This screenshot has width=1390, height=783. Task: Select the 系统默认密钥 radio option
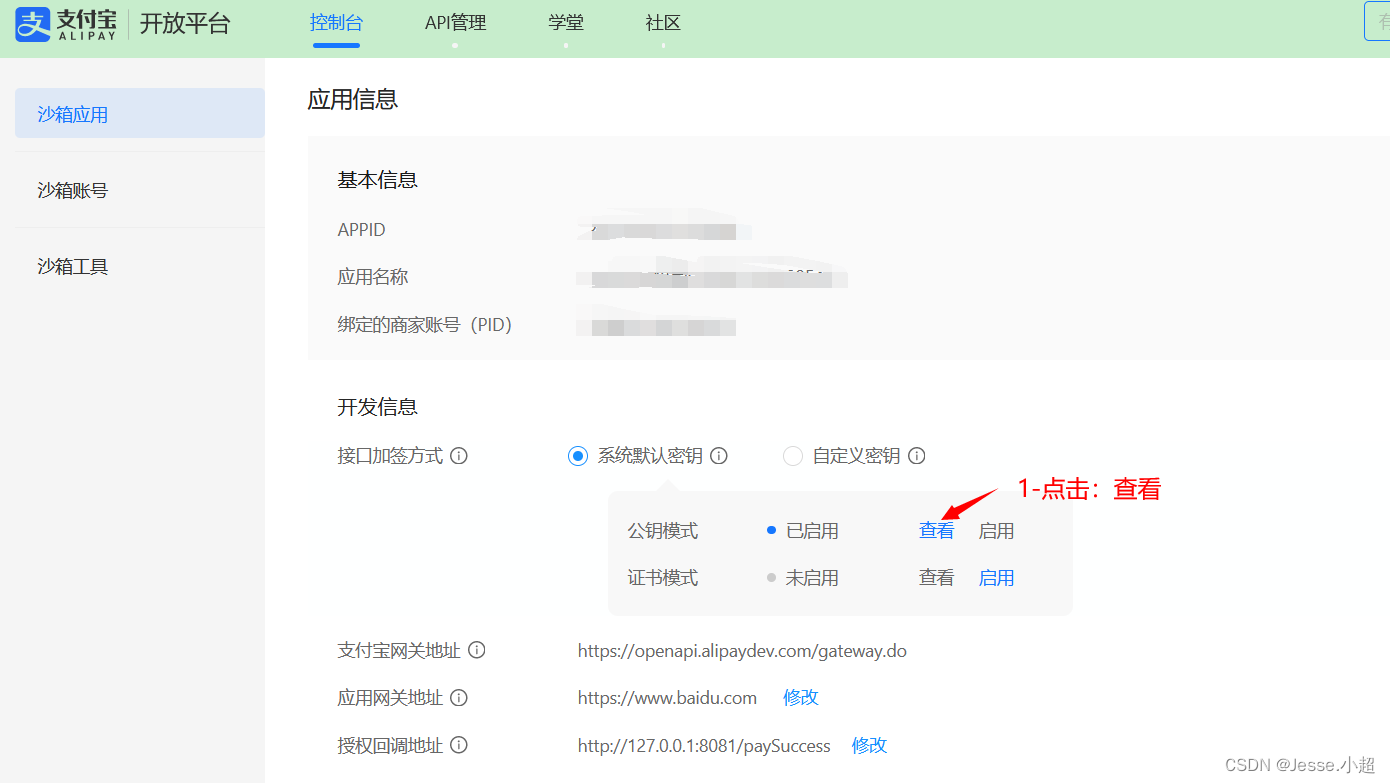pyautogui.click(x=577, y=455)
